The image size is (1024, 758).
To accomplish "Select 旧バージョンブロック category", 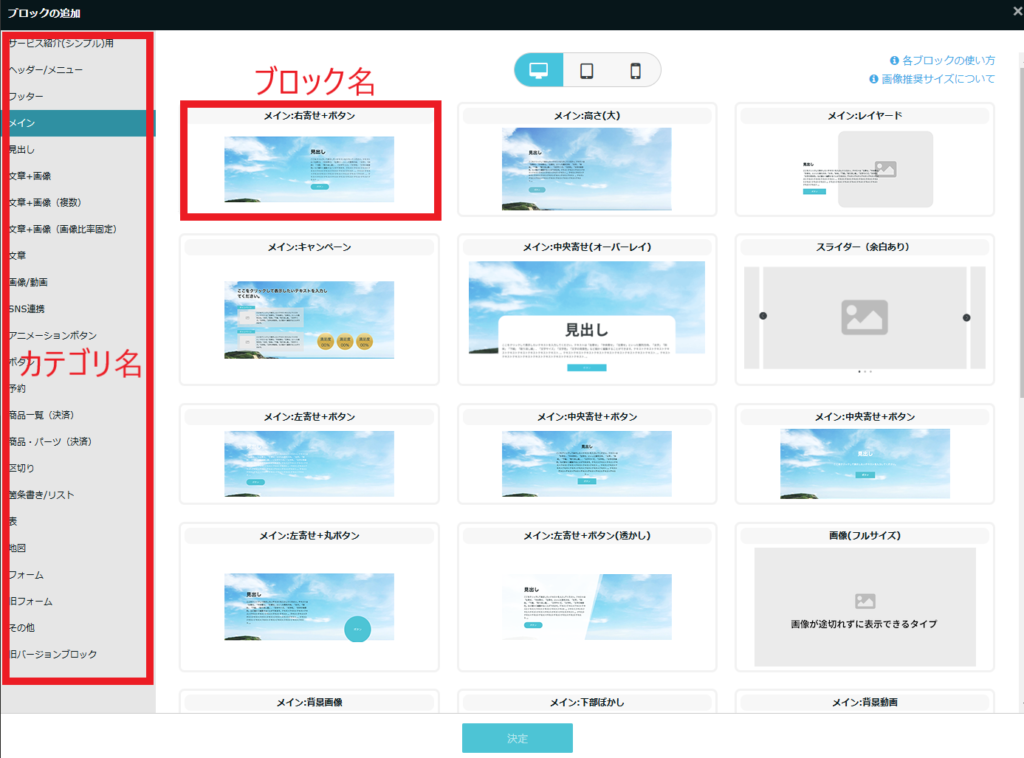I will coord(53,654).
